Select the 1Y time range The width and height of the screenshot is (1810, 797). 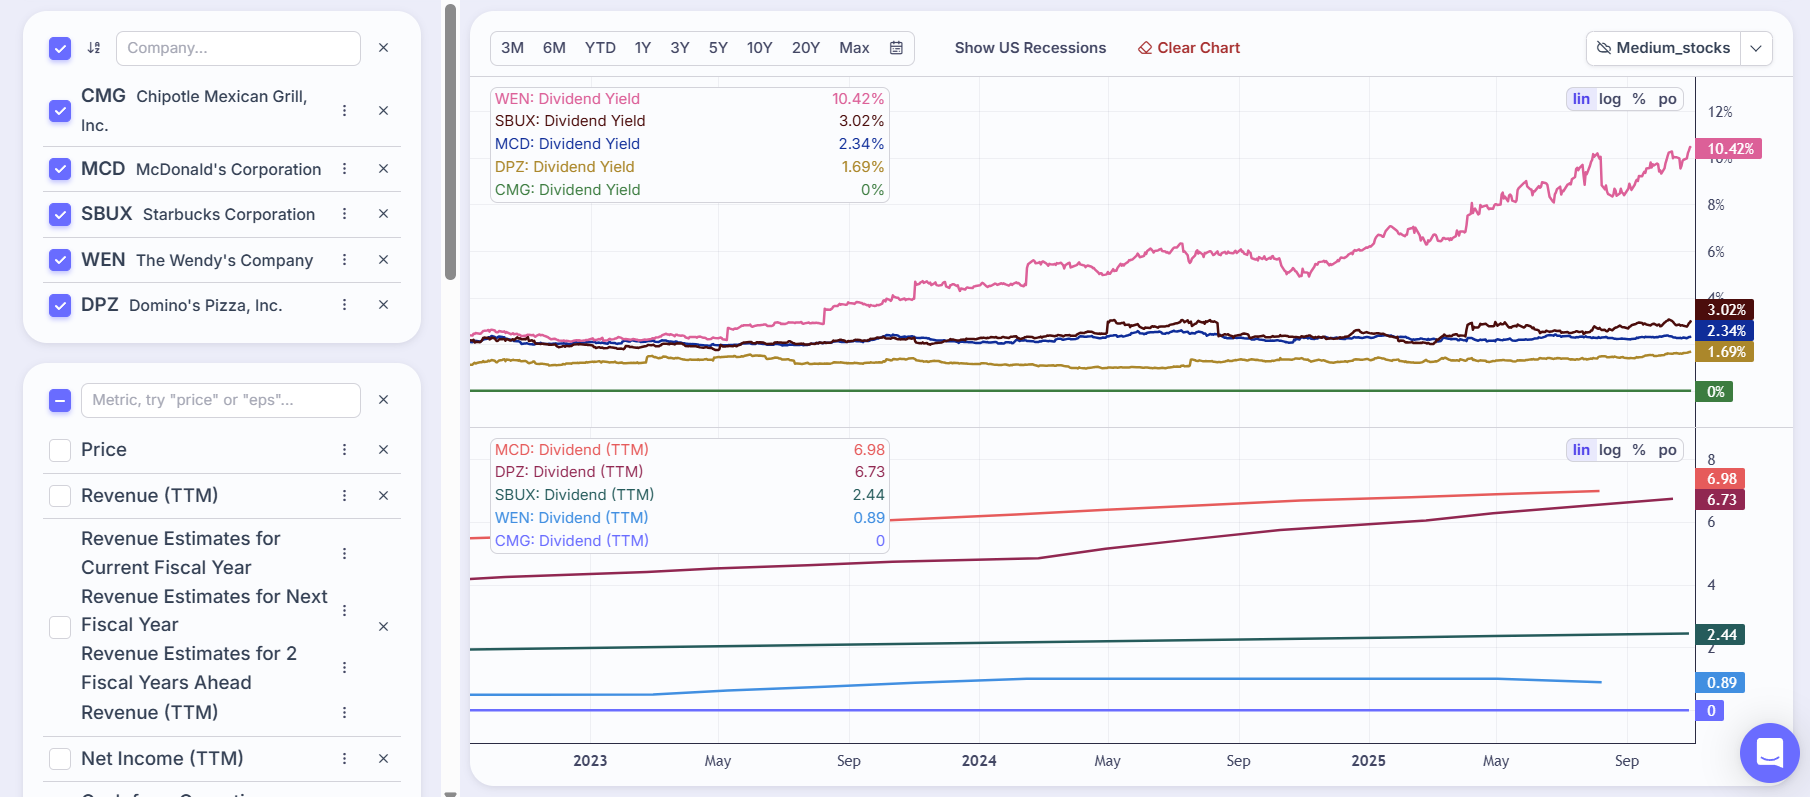point(643,48)
